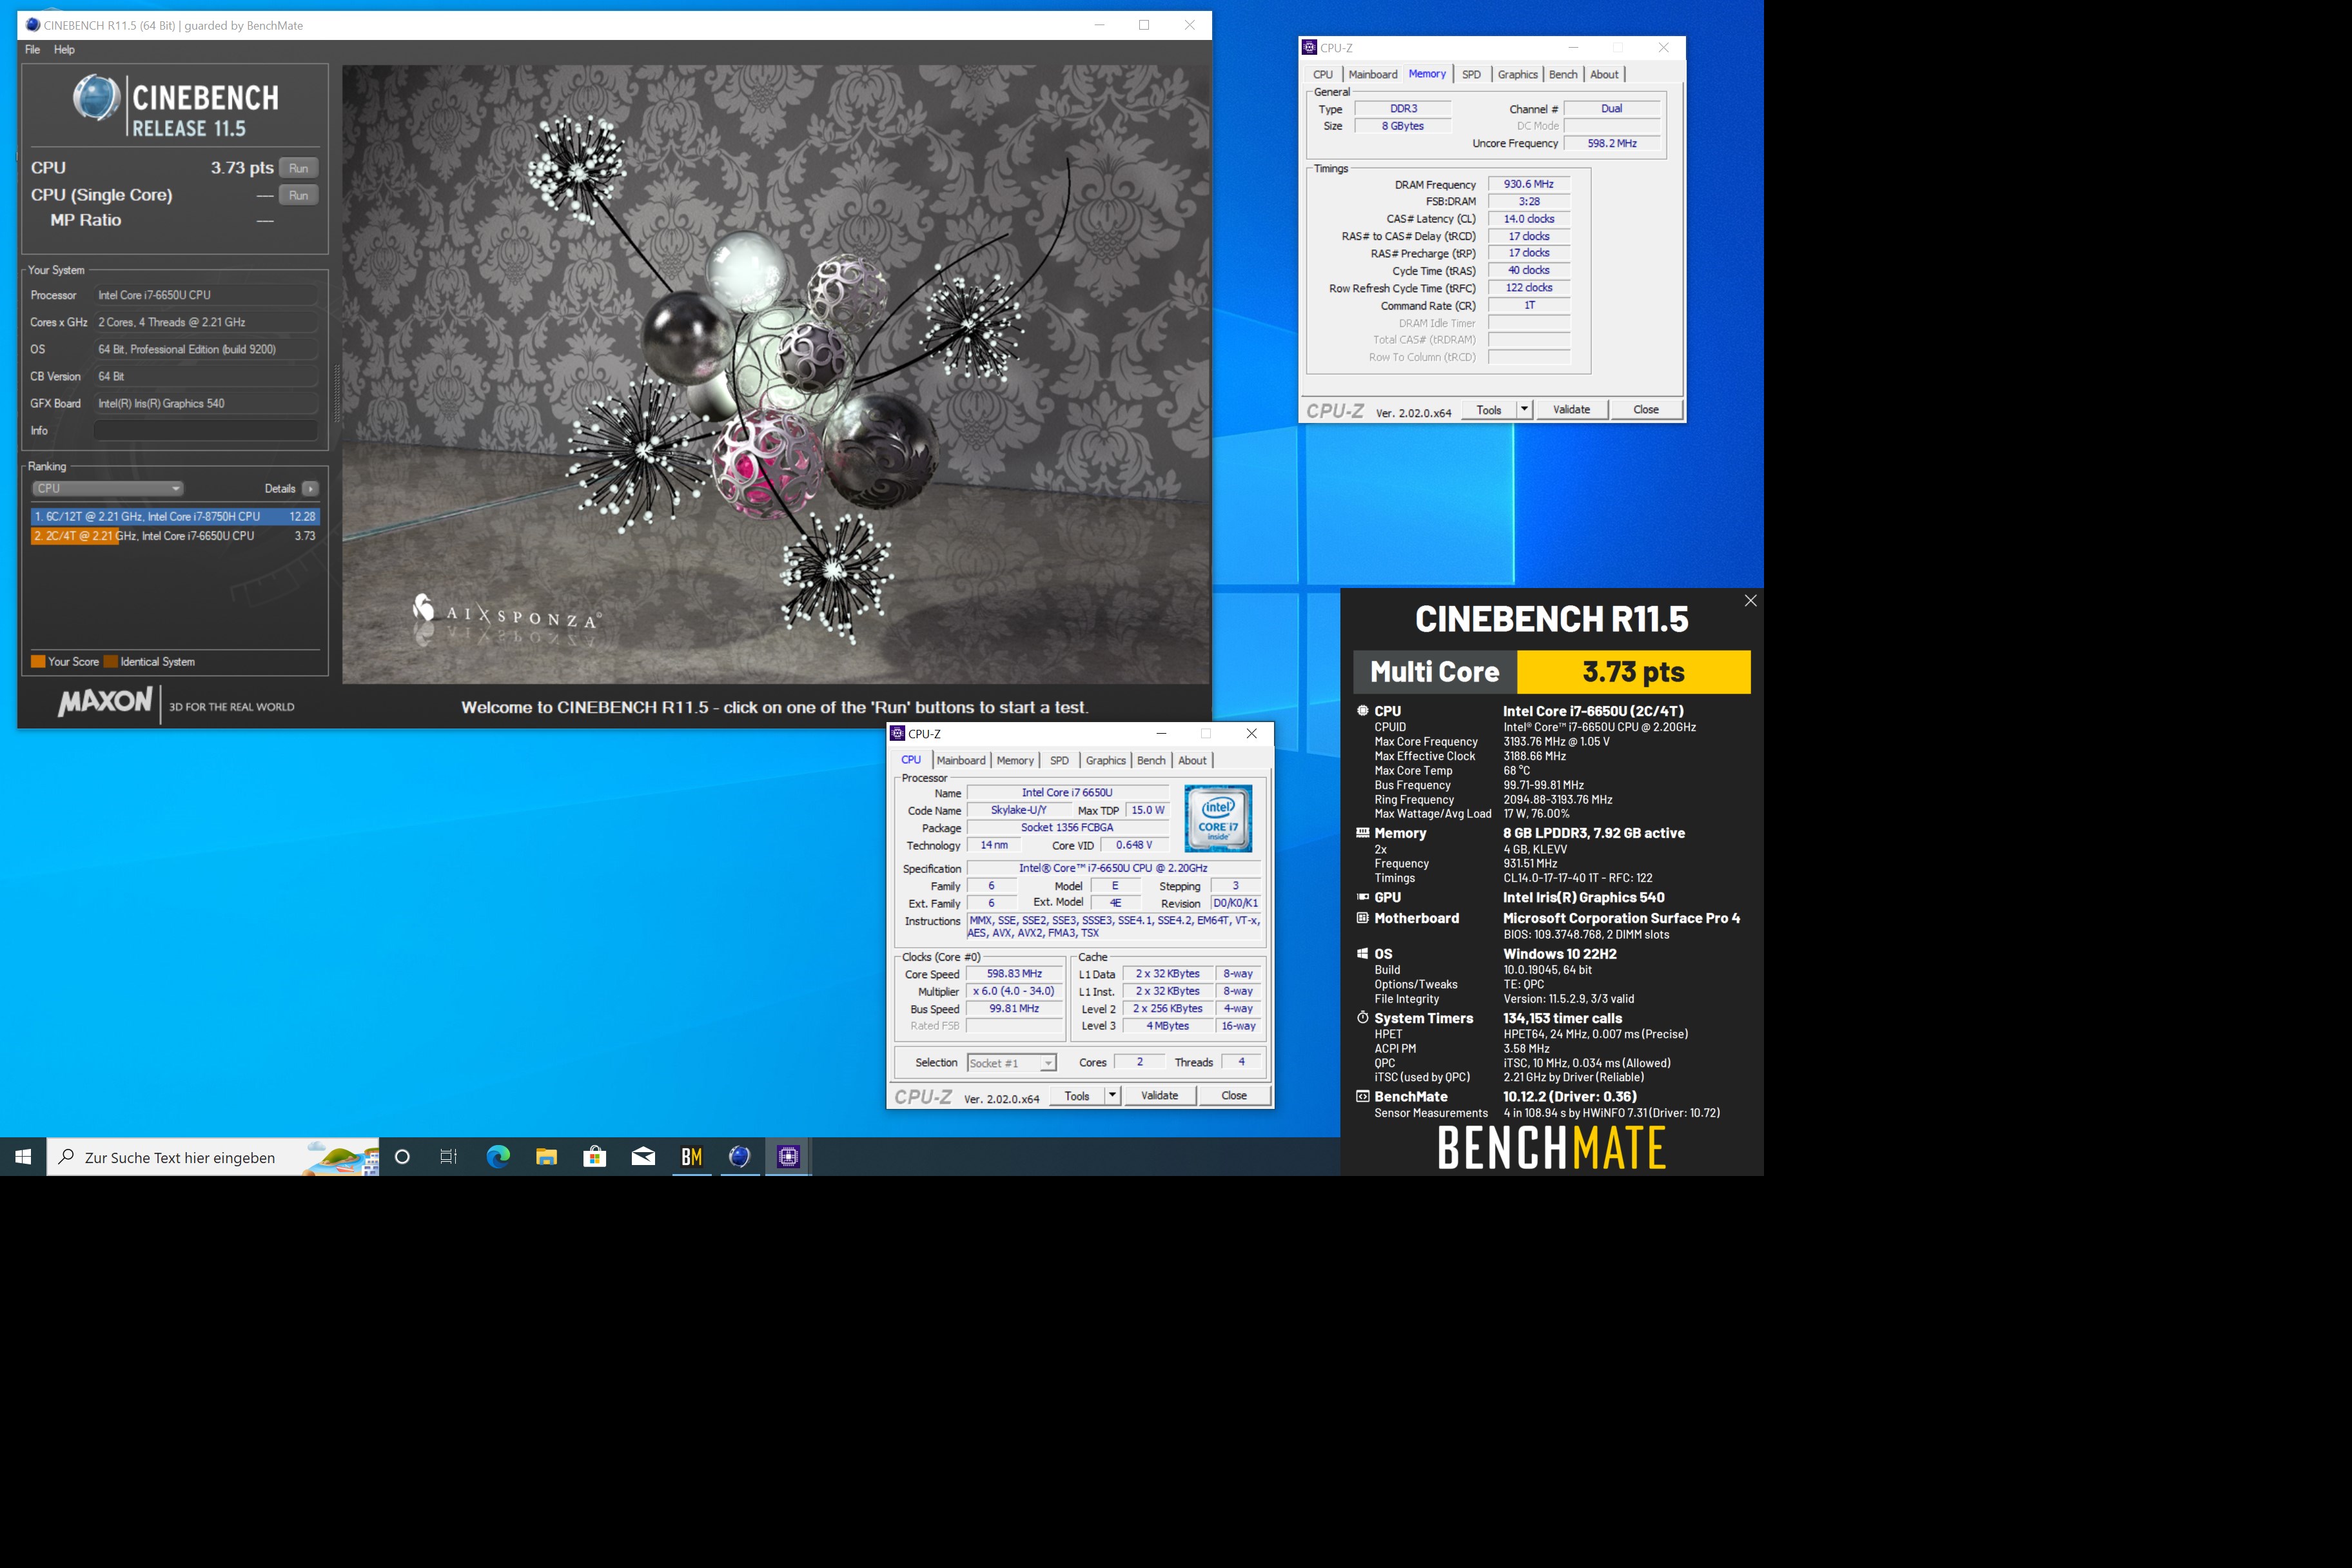
Task: Switch to Cinebench via taskbar icon
Action: pyautogui.click(x=740, y=1156)
